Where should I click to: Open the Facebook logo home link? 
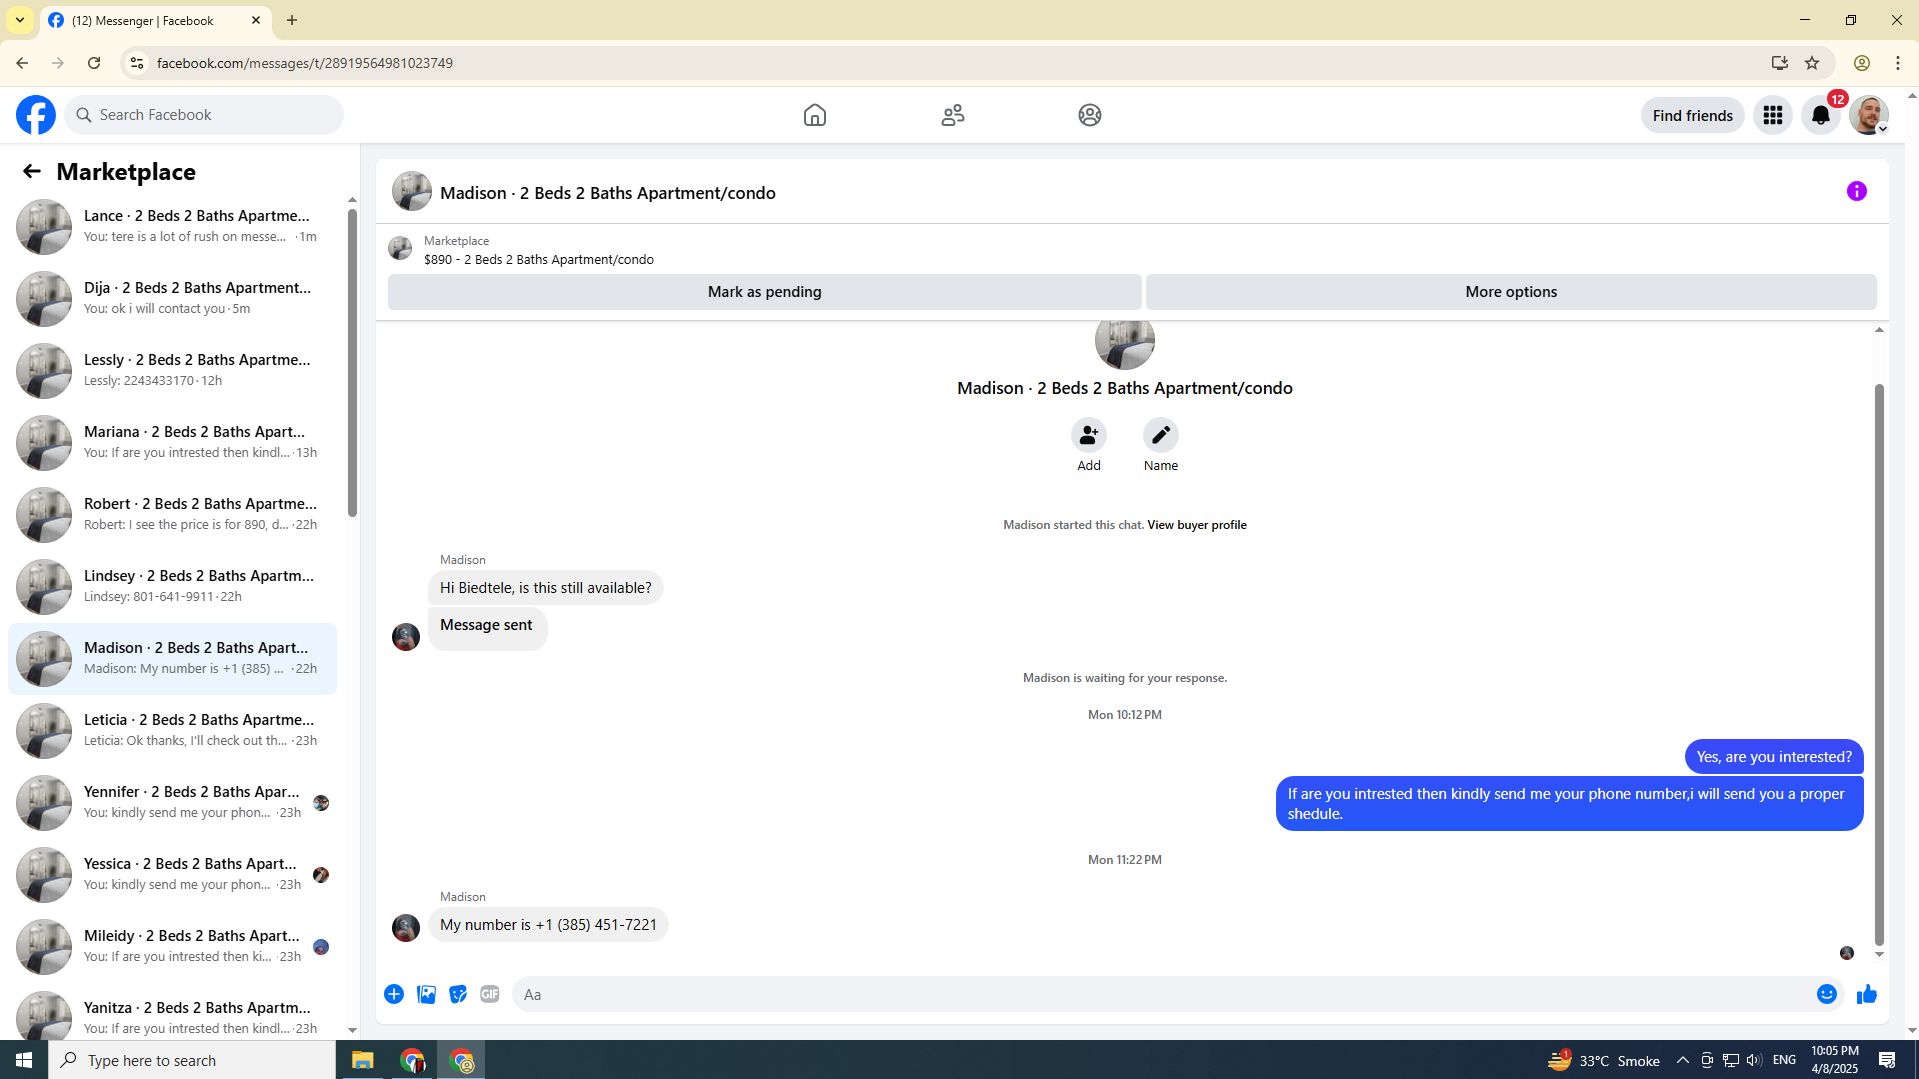36,115
